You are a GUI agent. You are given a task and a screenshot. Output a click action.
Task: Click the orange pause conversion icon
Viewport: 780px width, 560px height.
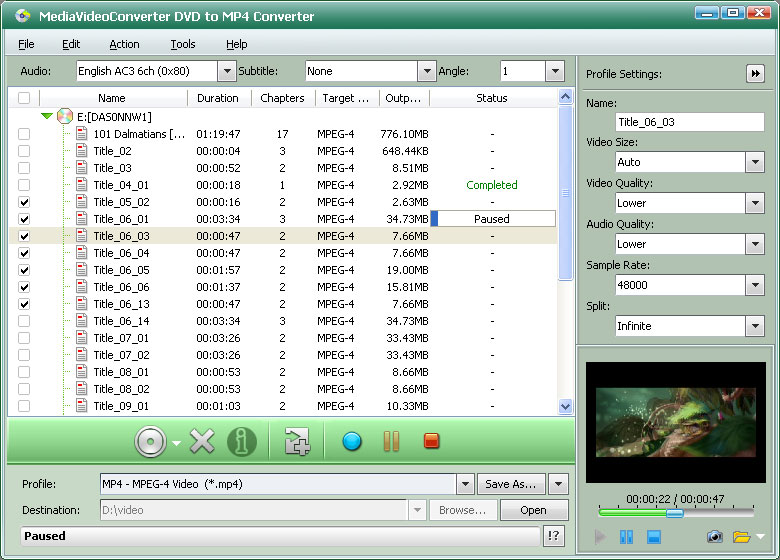(x=392, y=441)
